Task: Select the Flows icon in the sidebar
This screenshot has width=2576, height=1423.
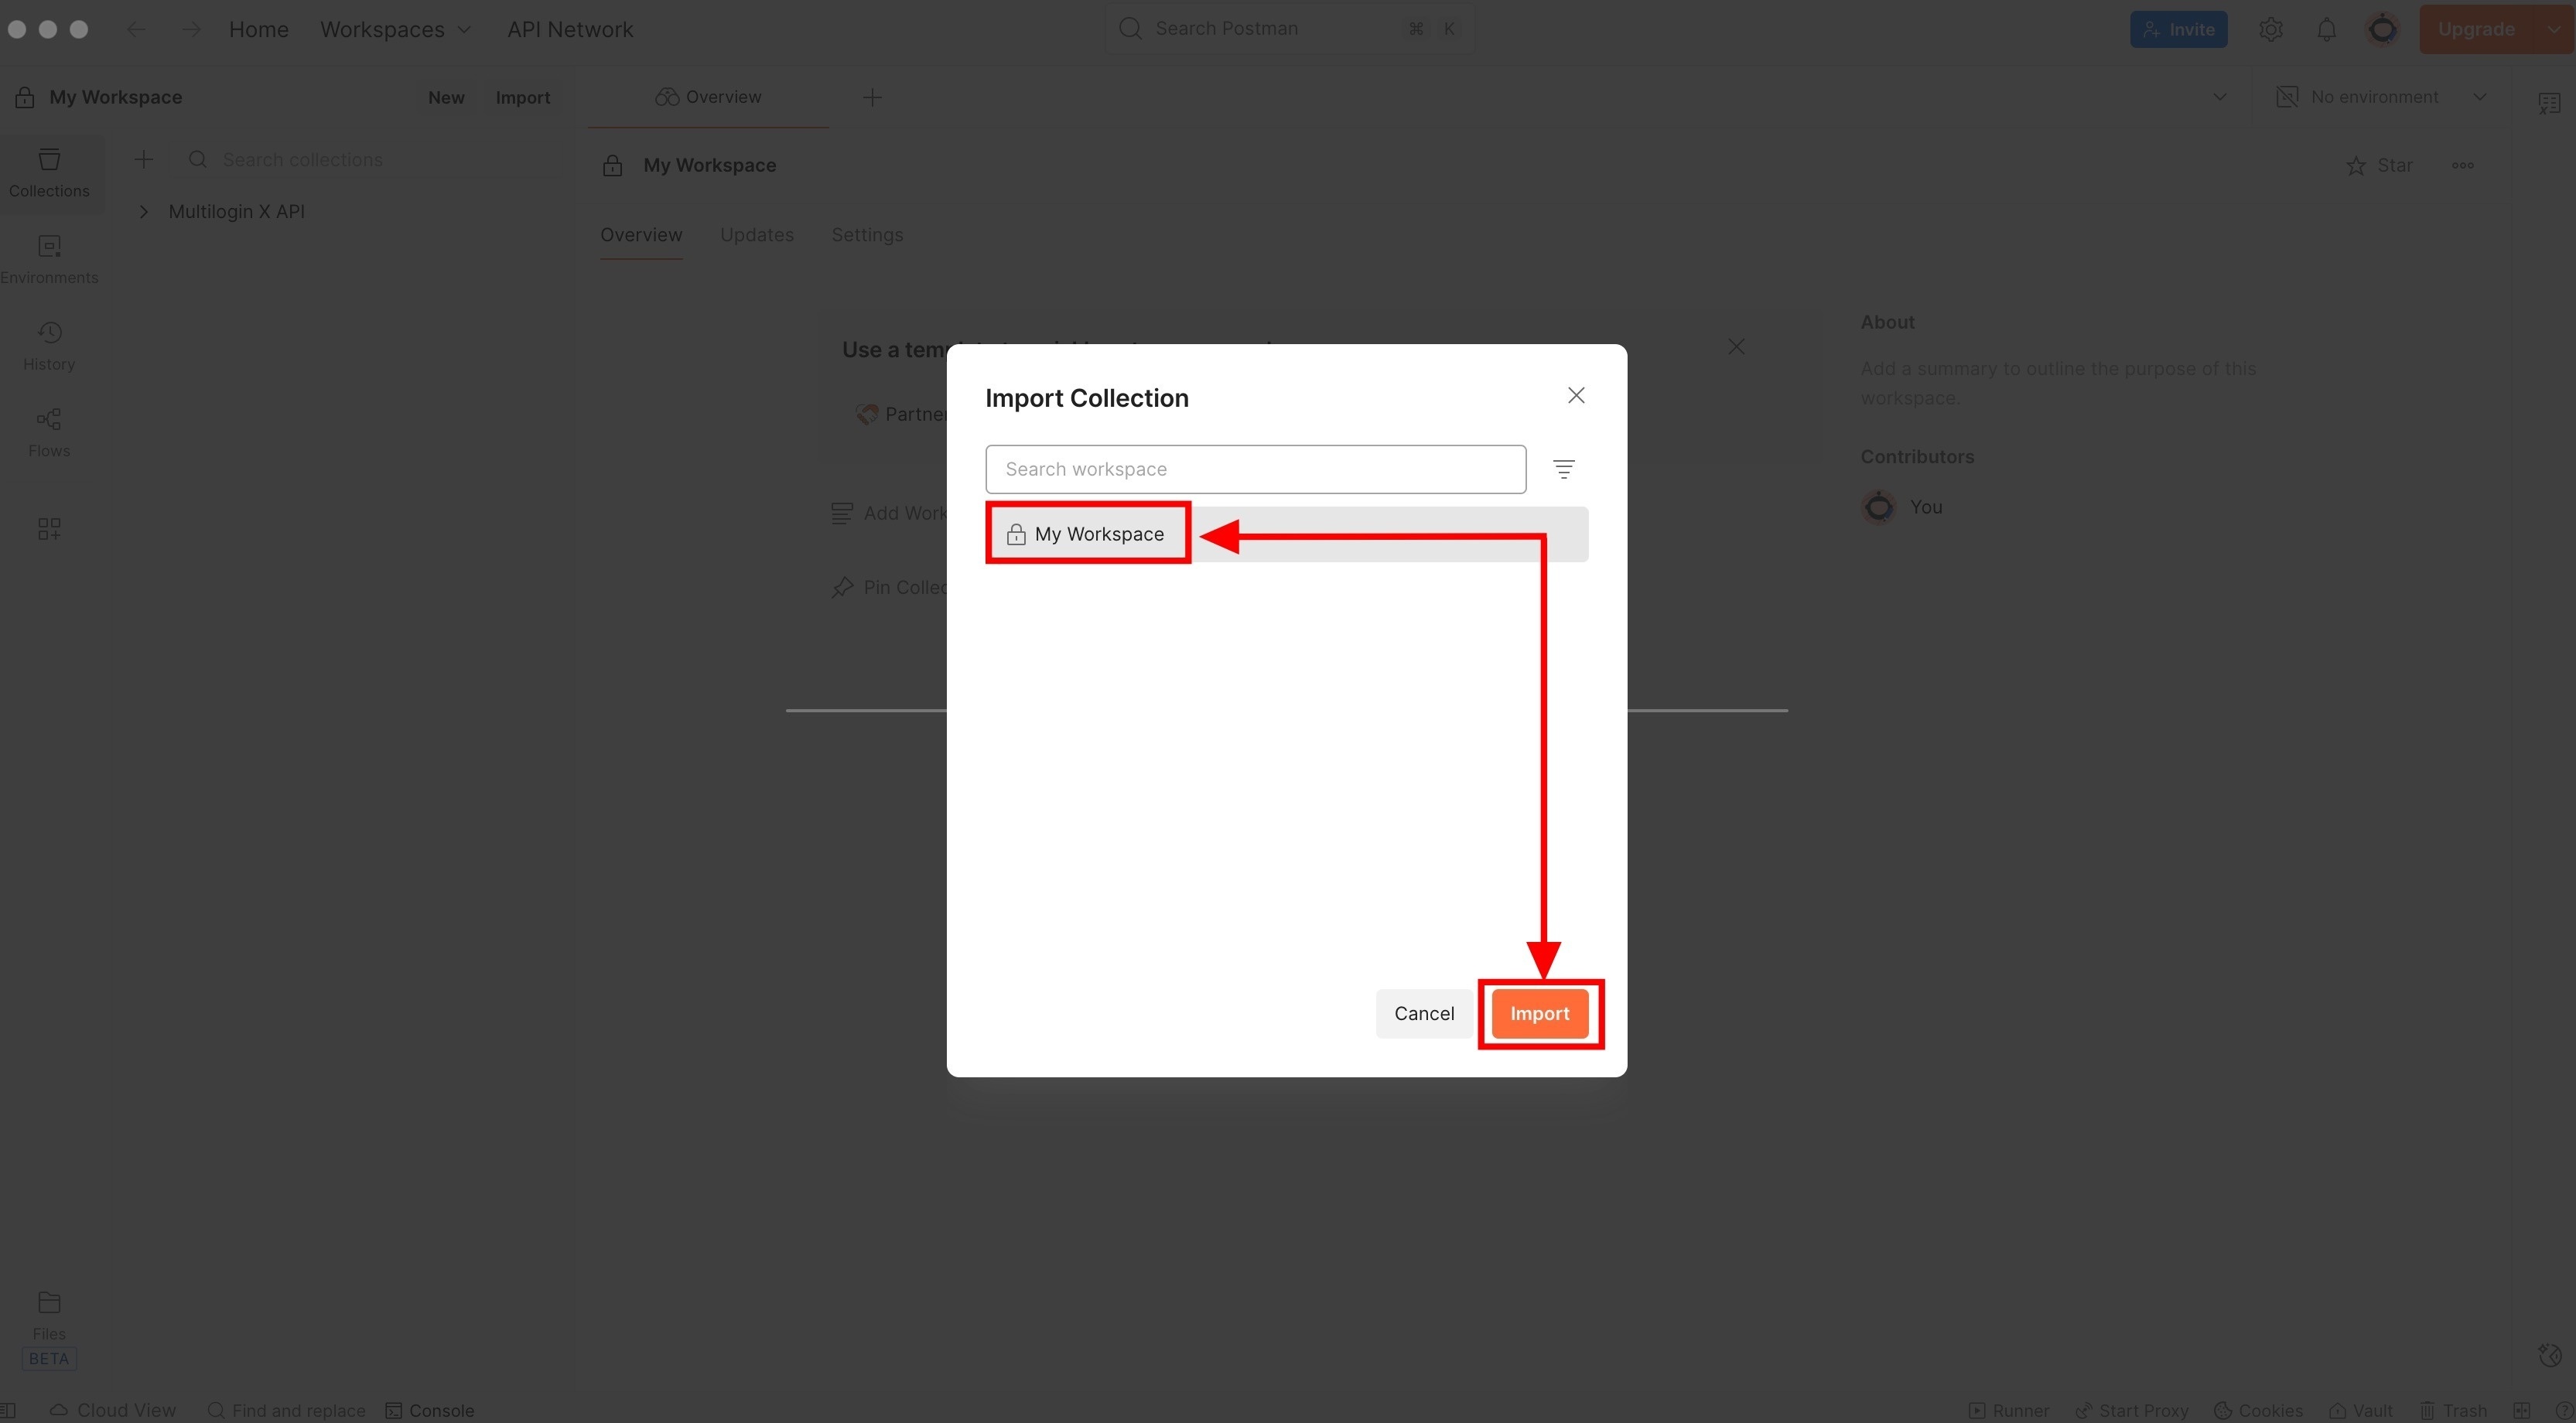Action: click(x=49, y=431)
